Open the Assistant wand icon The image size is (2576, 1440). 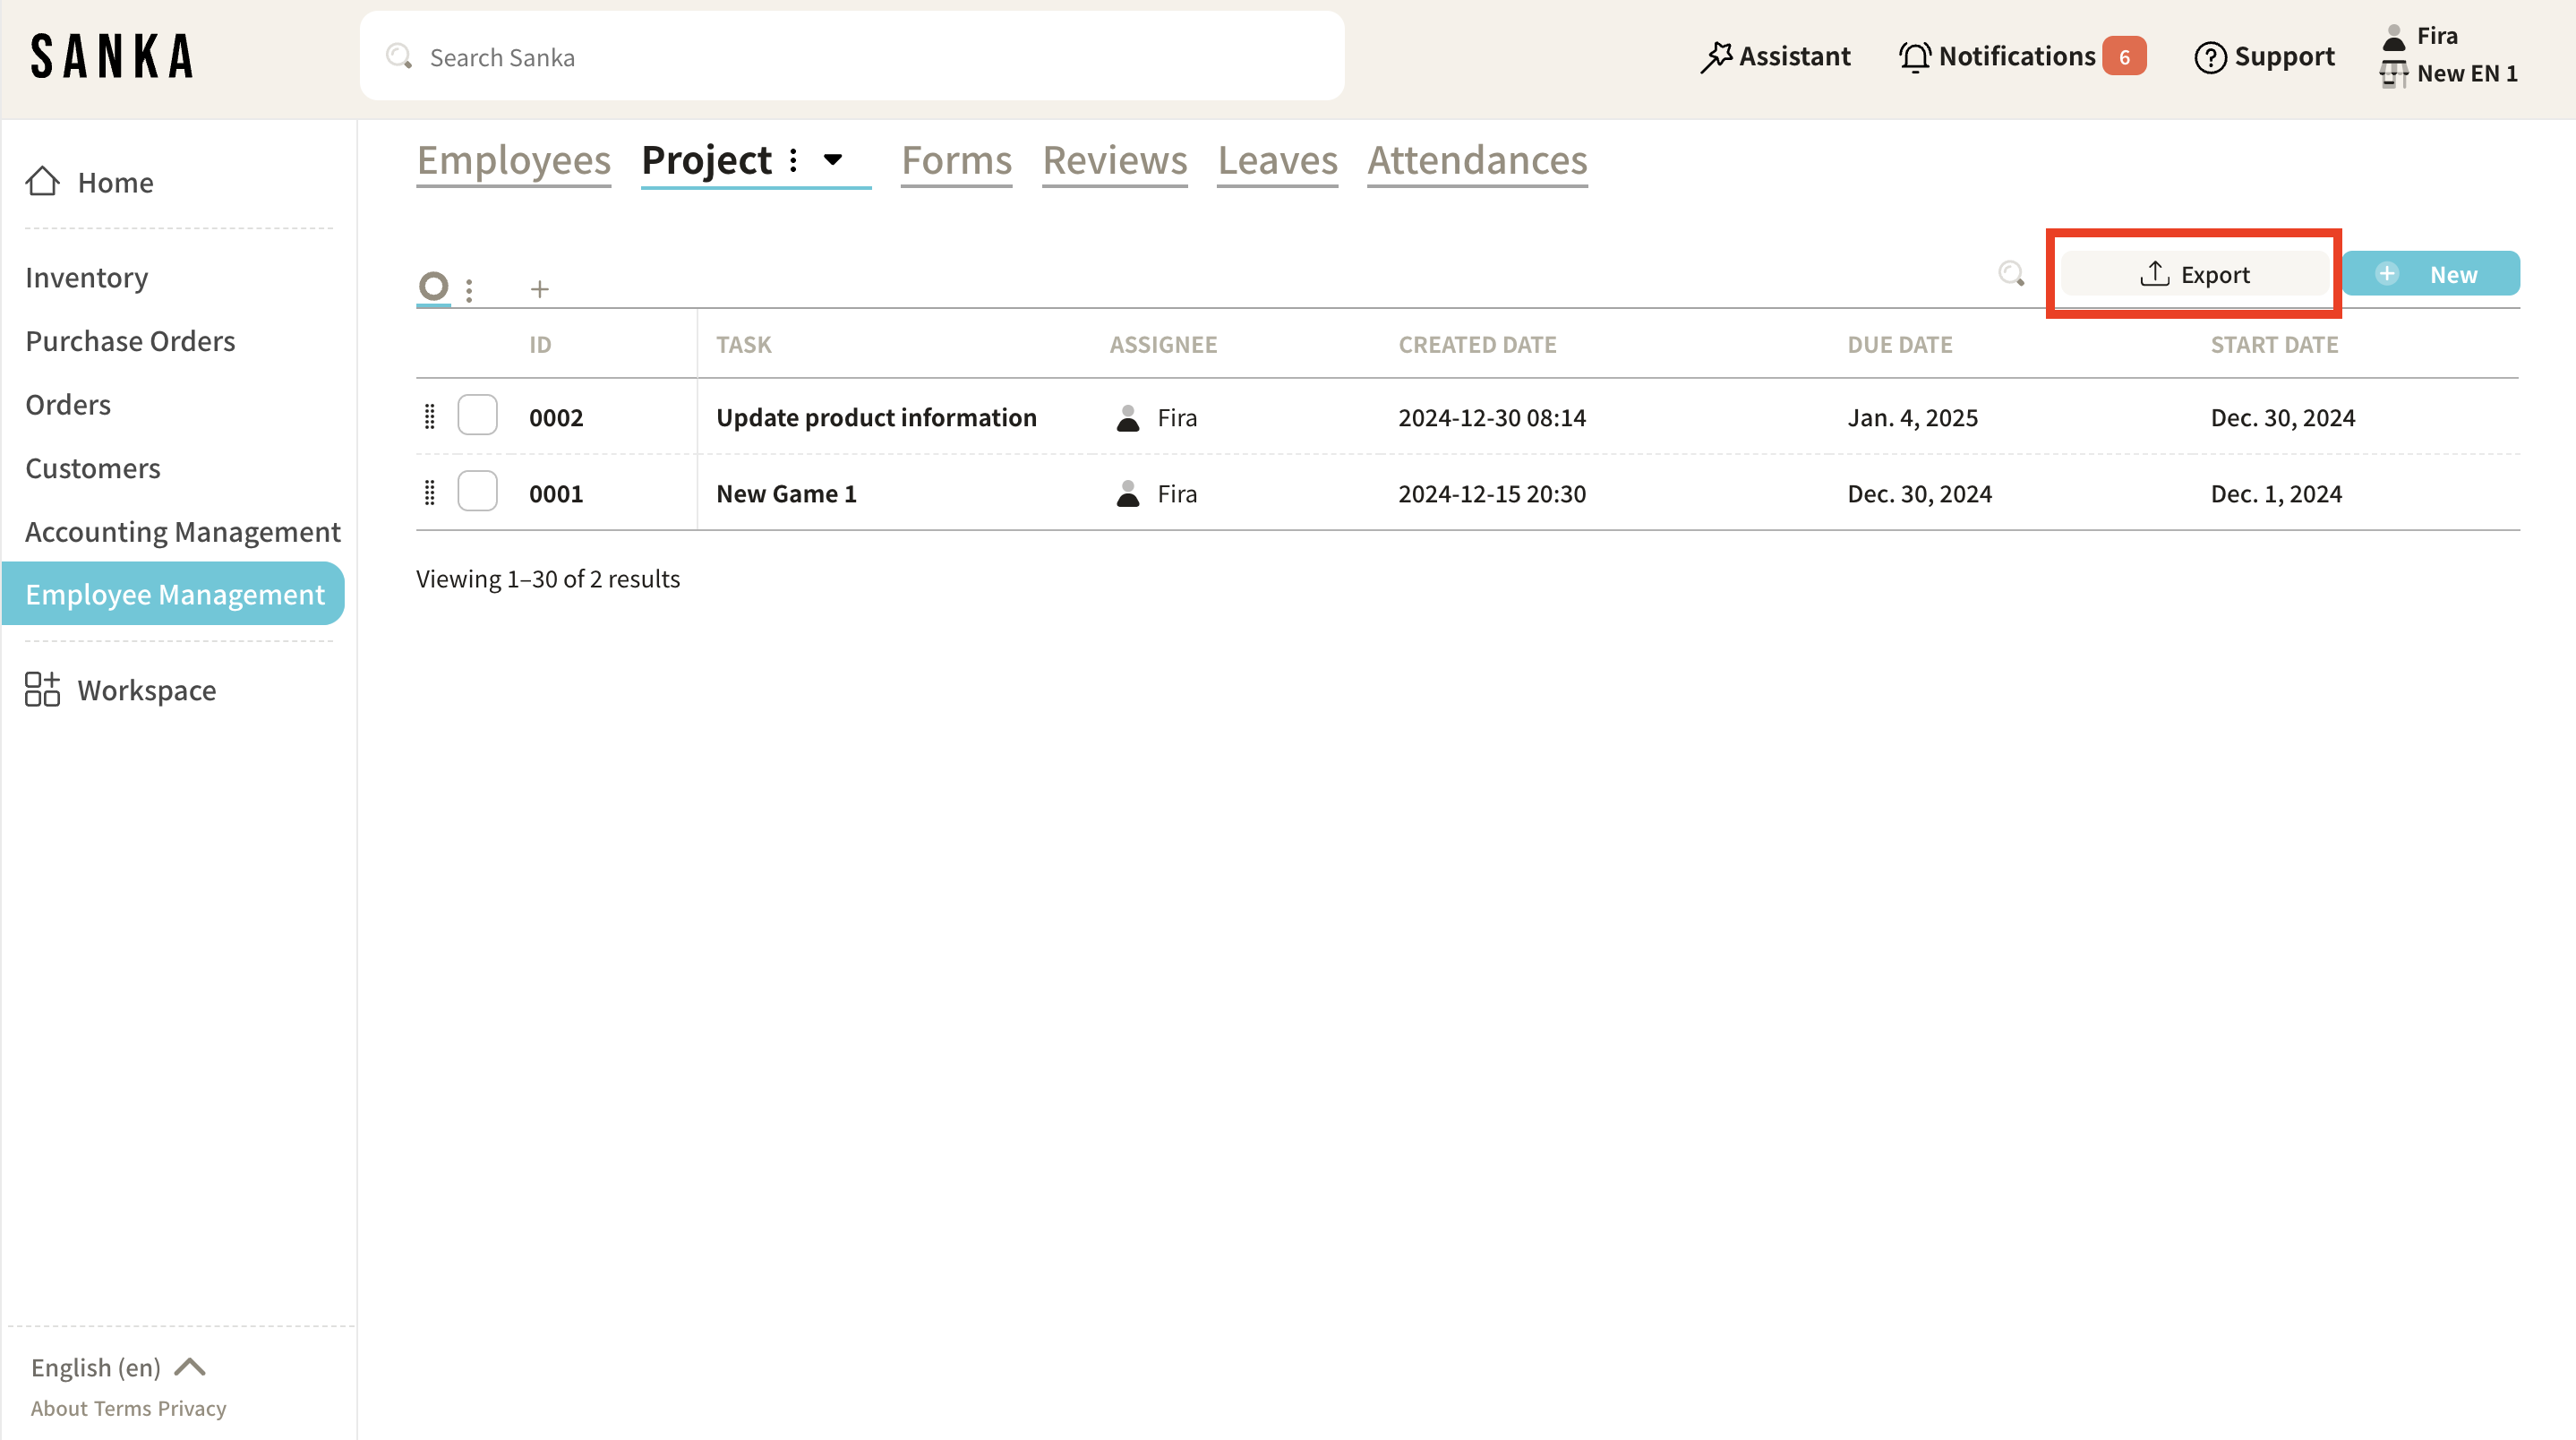coord(1716,57)
